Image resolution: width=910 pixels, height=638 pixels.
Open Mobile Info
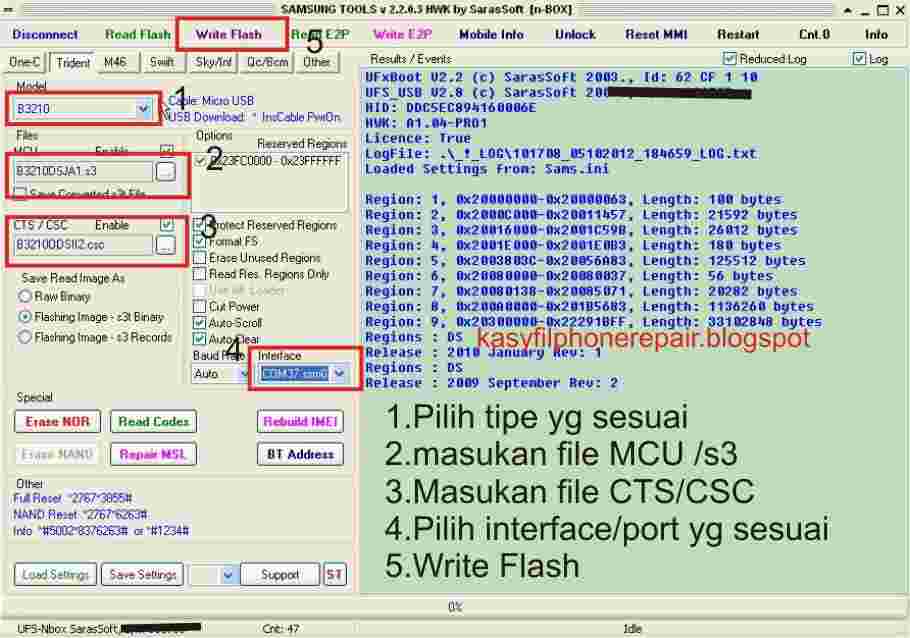click(x=491, y=34)
